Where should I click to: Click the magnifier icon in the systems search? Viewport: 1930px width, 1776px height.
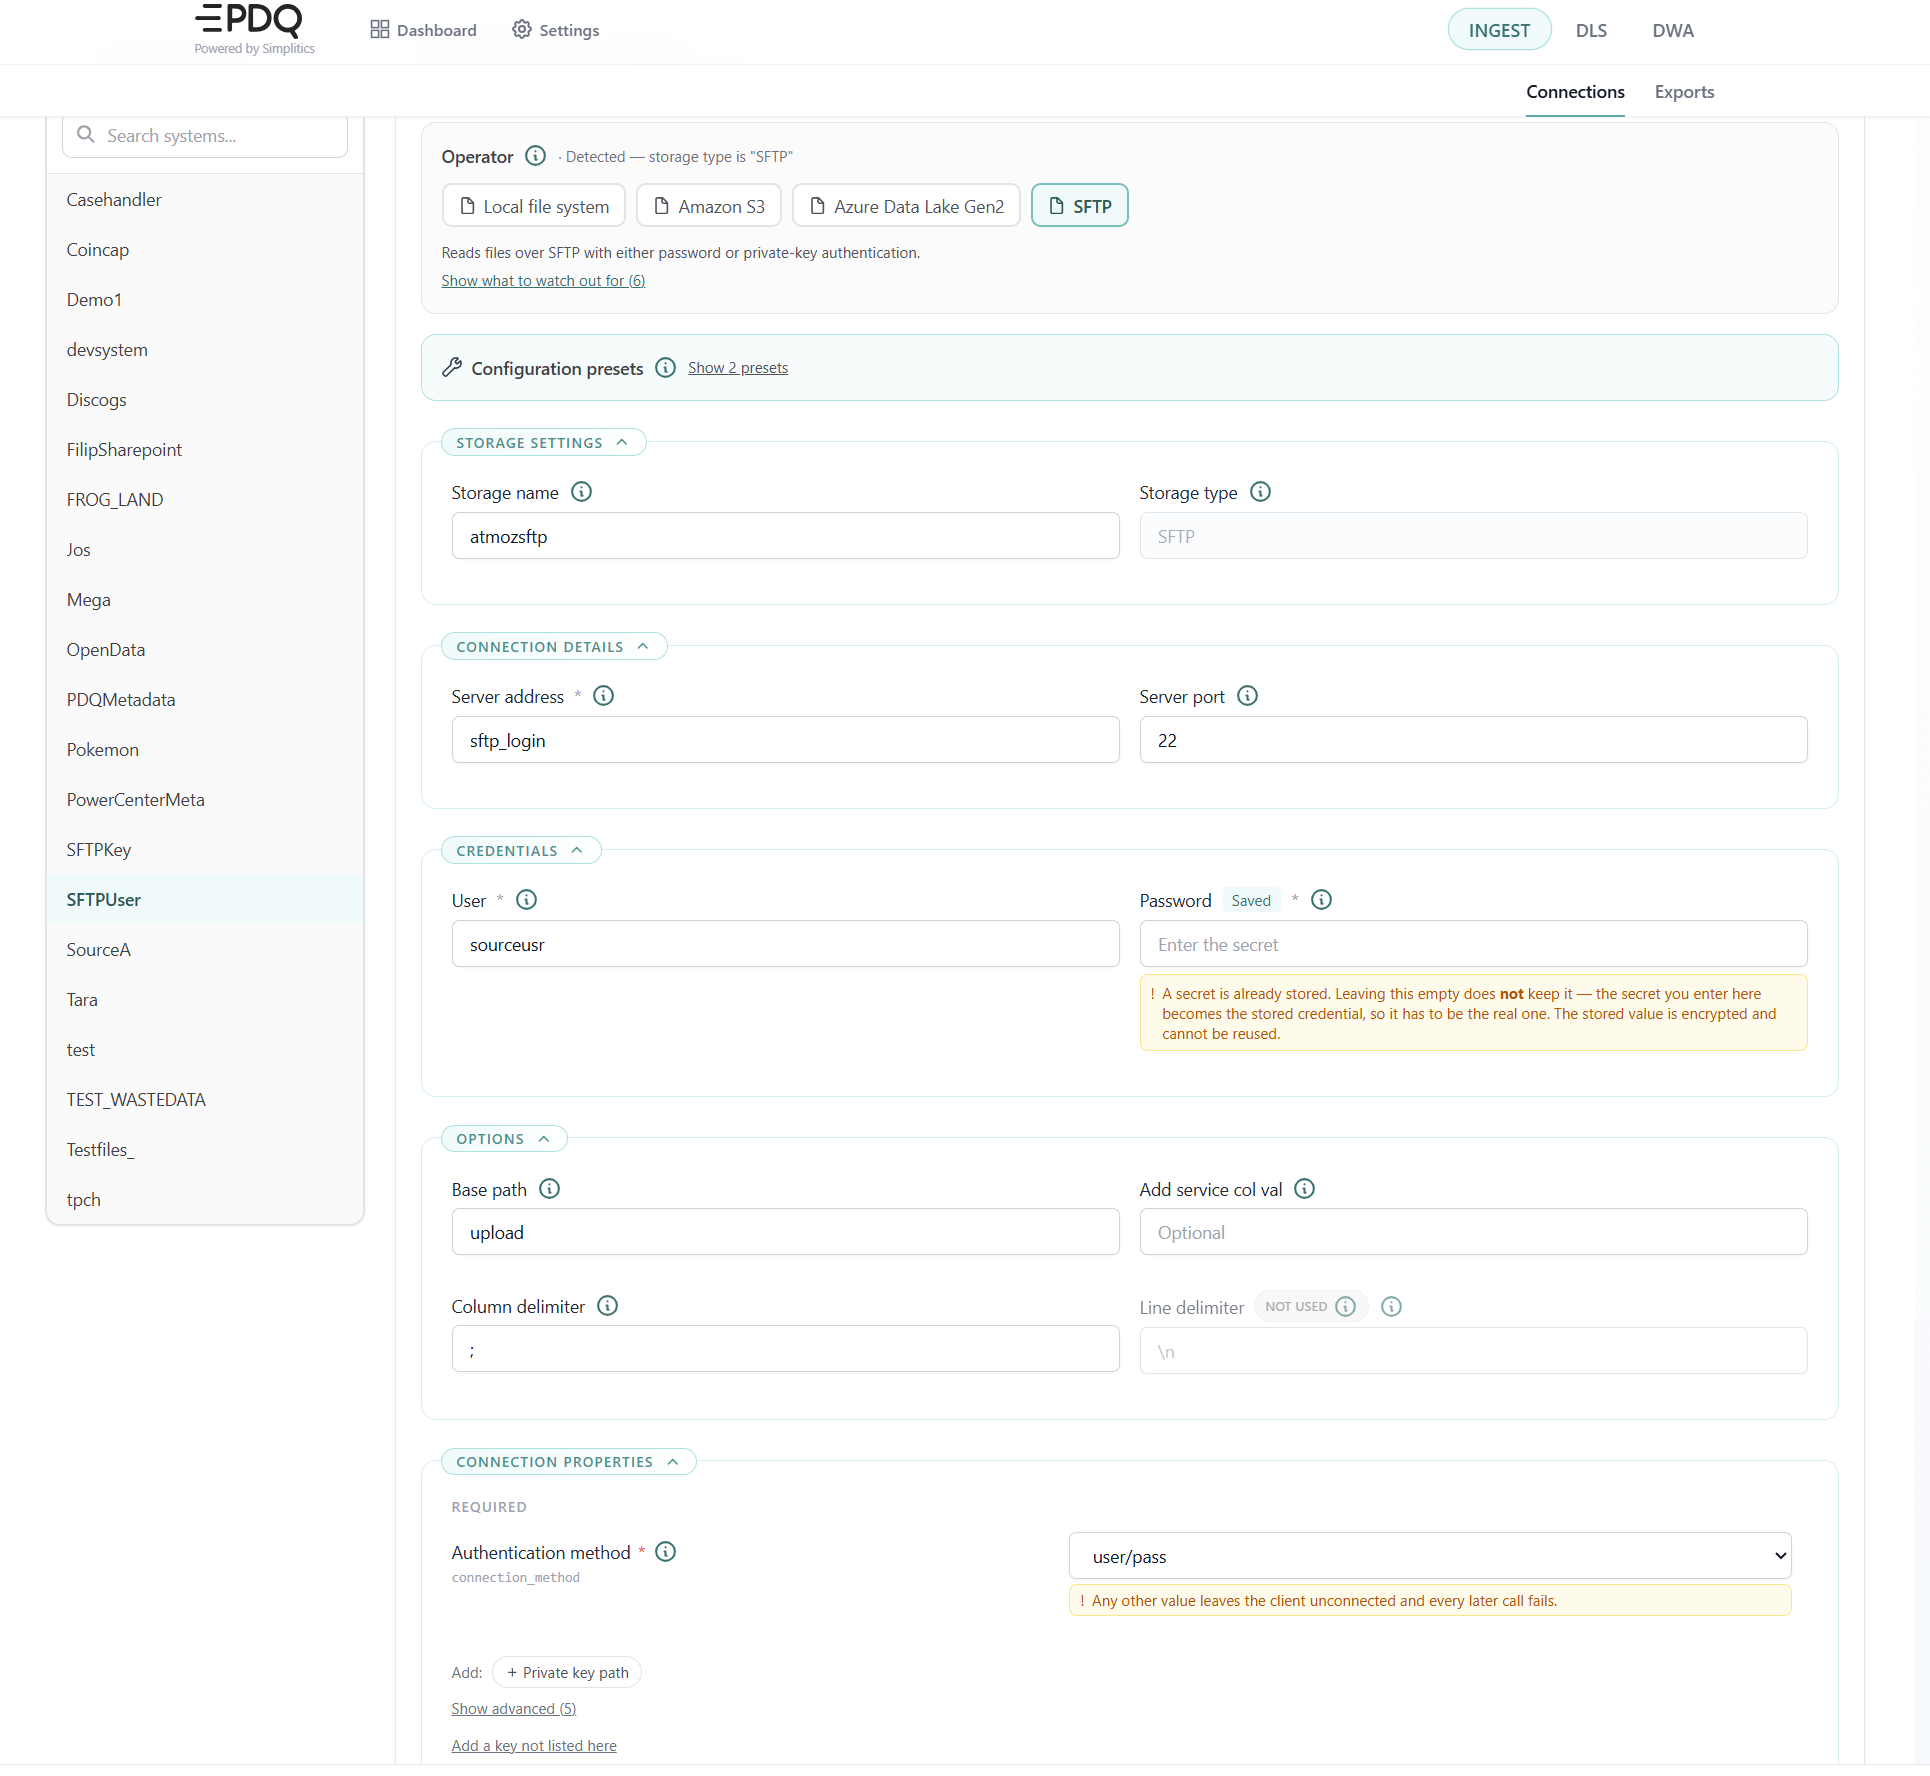coord(86,135)
